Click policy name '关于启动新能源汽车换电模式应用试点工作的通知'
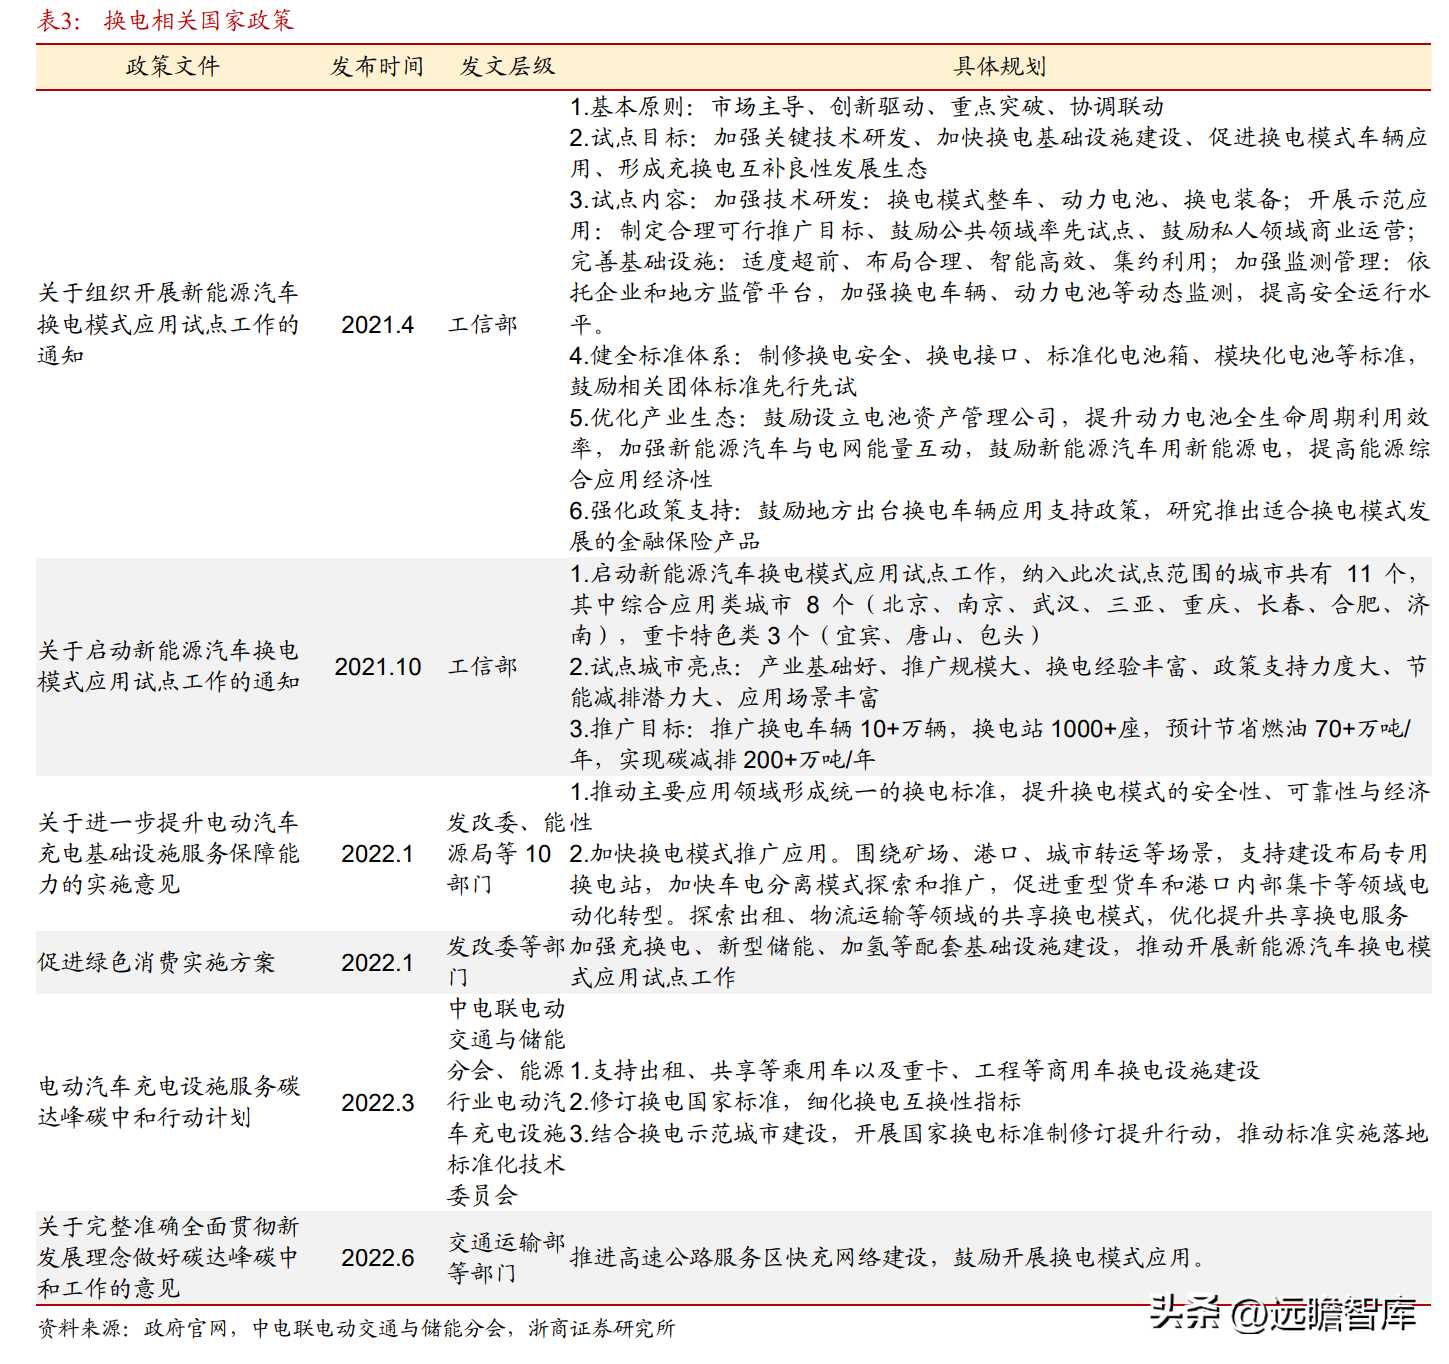Viewport: 1449px width, 1364px height. [168, 666]
